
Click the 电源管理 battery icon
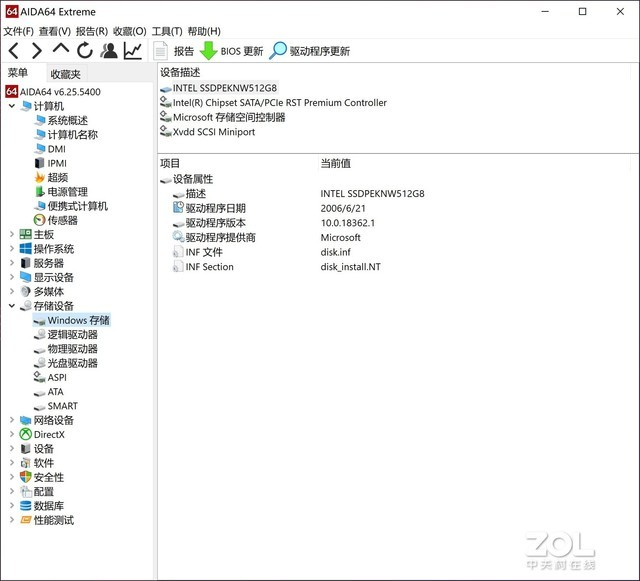coord(40,191)
